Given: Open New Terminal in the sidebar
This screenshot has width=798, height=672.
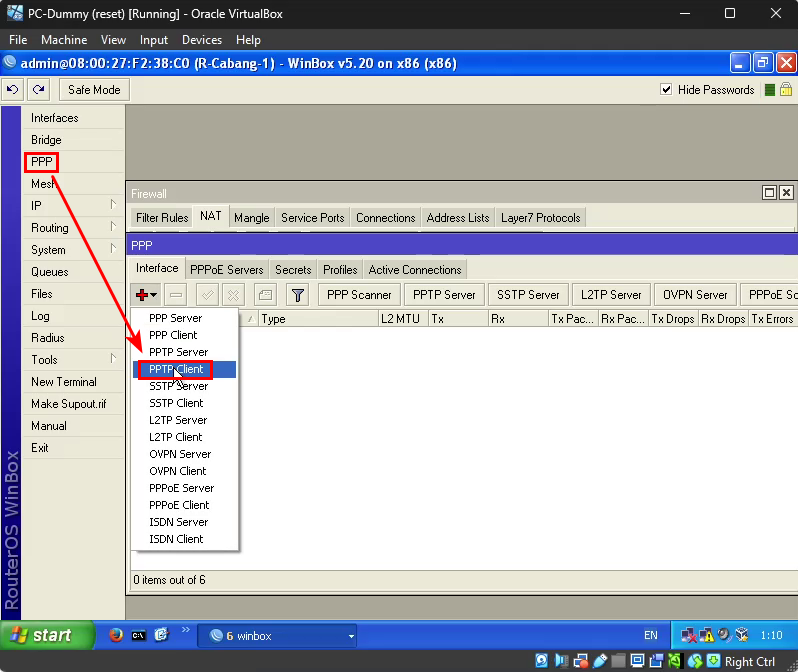Looking at the screenshot, I should tap(64, 382).
